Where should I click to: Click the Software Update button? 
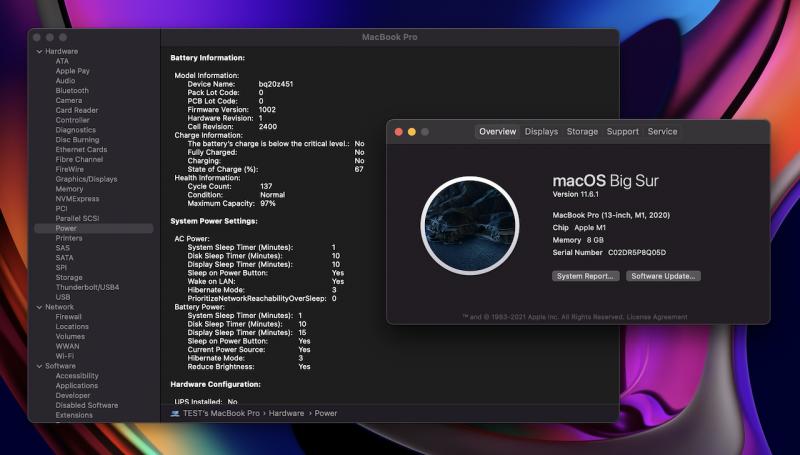click(663, 276)
